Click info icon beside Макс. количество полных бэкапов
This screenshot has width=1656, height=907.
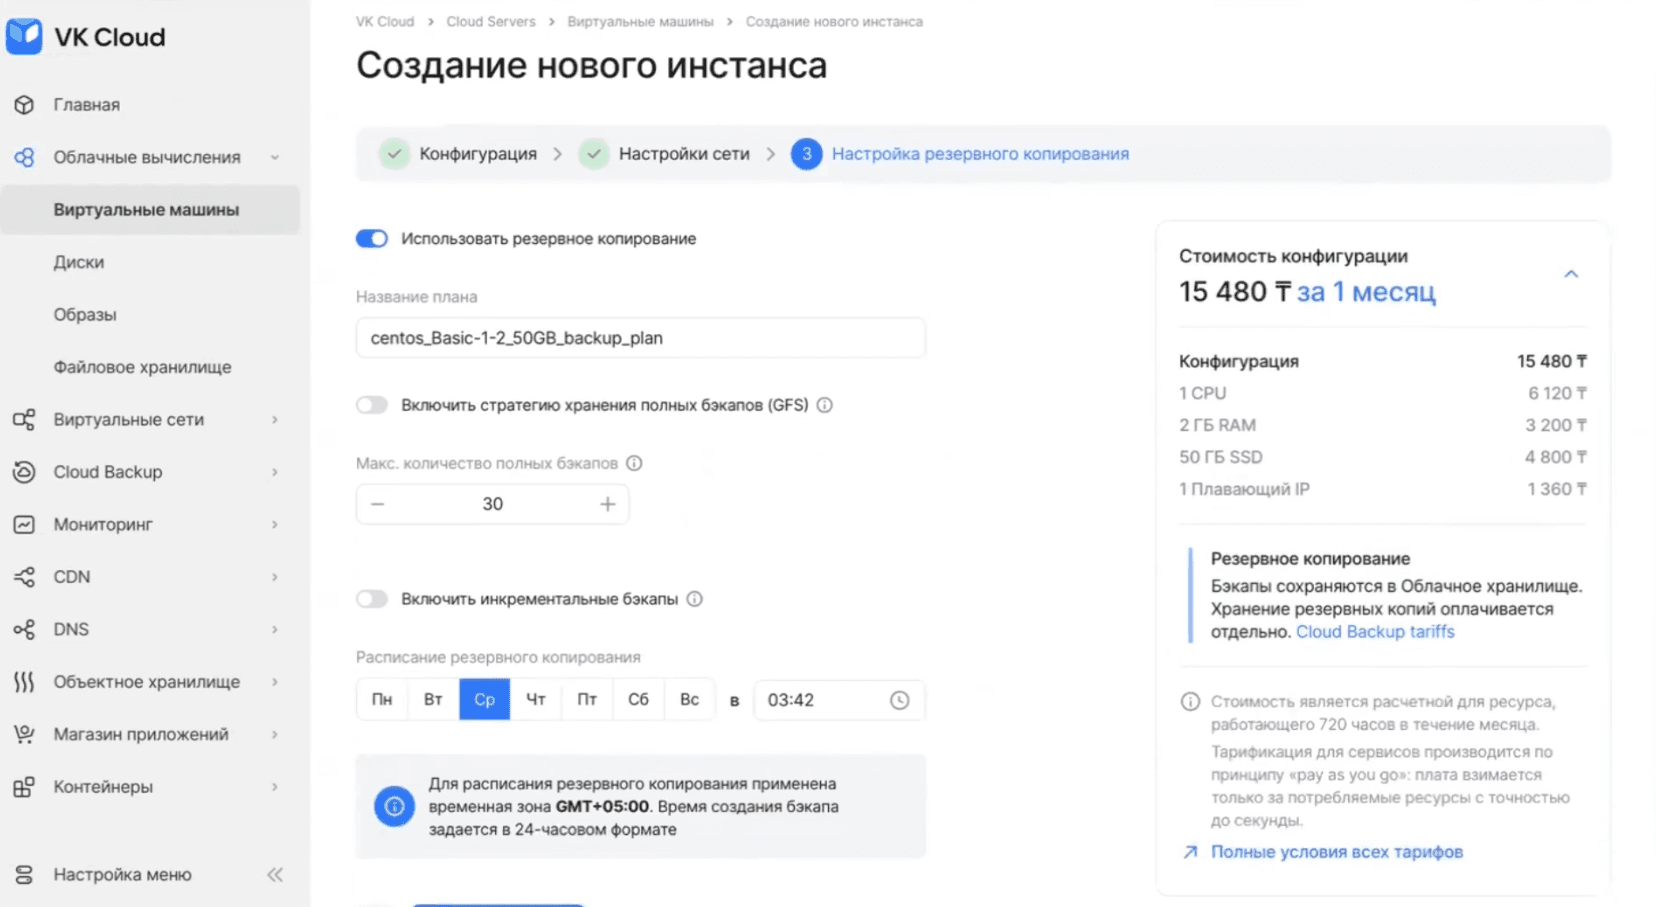click(x=634, y=463)
